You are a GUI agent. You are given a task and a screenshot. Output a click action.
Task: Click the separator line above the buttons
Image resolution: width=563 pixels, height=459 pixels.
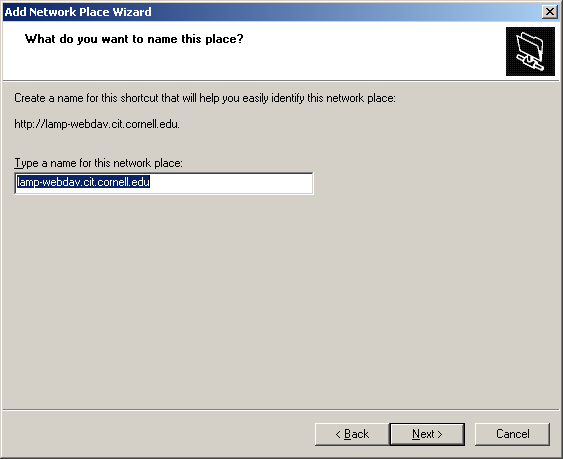281,409
